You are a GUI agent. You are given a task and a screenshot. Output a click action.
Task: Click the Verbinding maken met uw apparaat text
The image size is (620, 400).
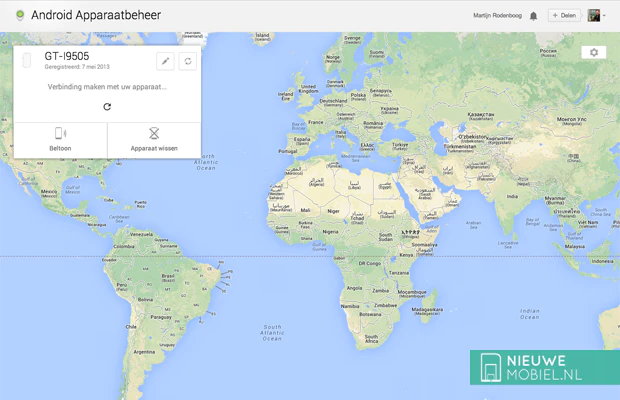[x=107, y=87]
